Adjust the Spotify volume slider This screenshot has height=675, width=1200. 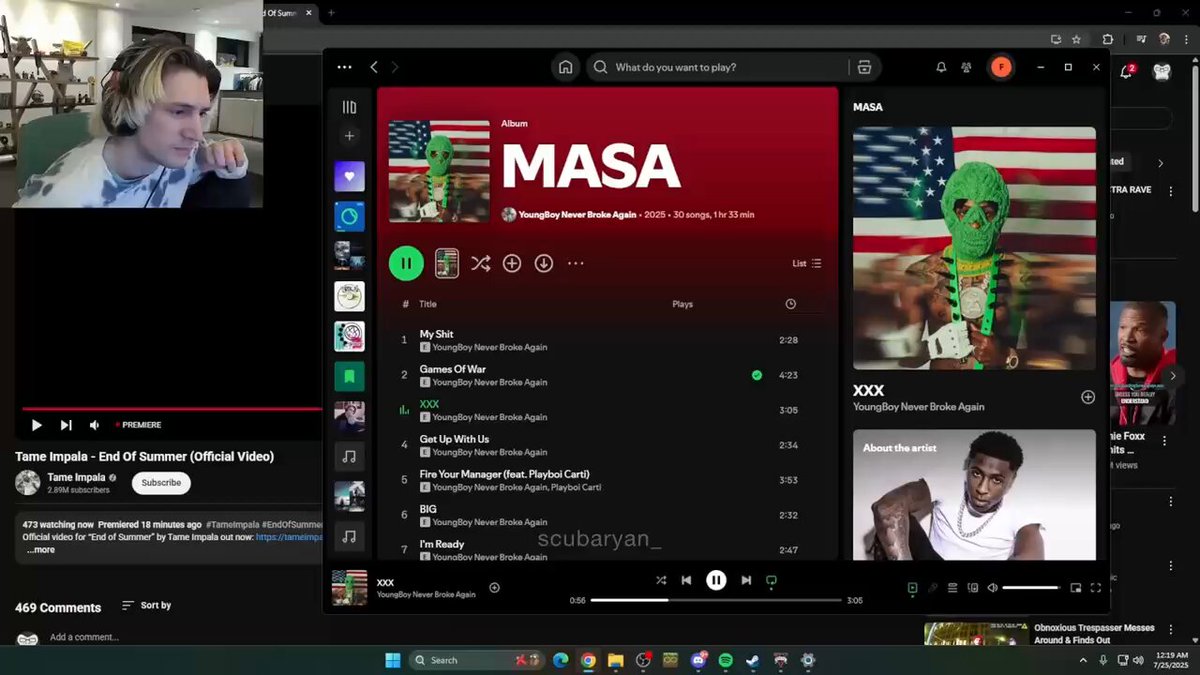(1031, 588)
